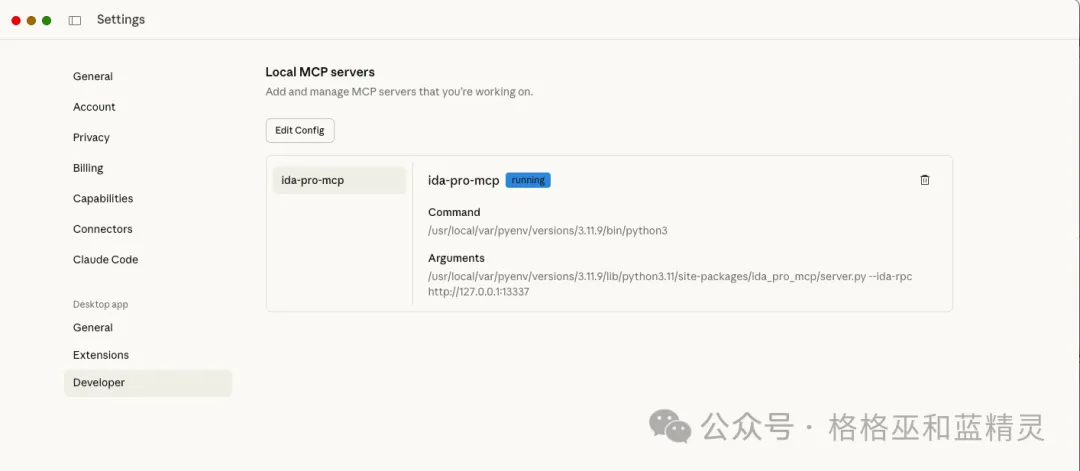Click the blue running status badge

tap(528, 180)
